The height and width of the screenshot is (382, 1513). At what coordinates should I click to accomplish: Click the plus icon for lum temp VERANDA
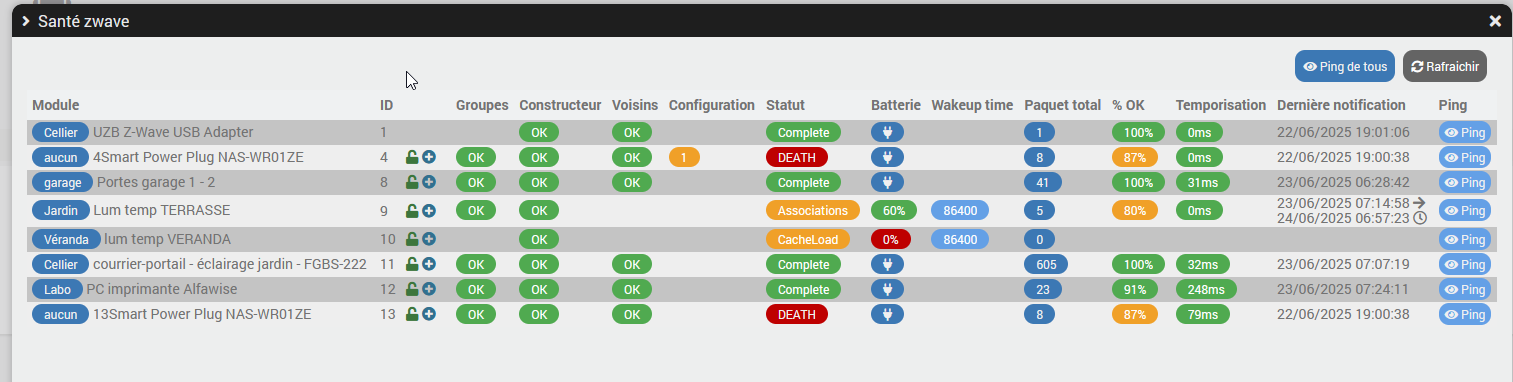click(x=428, y=240)
